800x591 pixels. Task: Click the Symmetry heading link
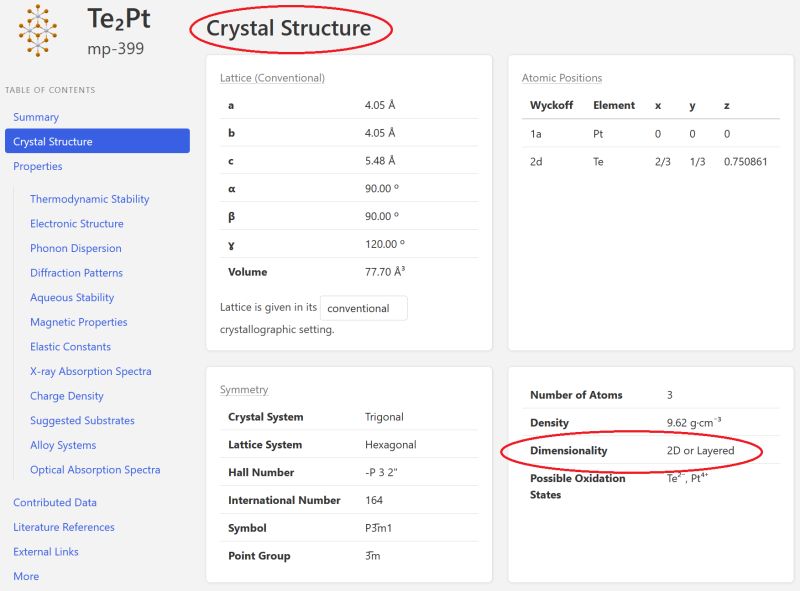pyautogui.click(x=243, y=390)
